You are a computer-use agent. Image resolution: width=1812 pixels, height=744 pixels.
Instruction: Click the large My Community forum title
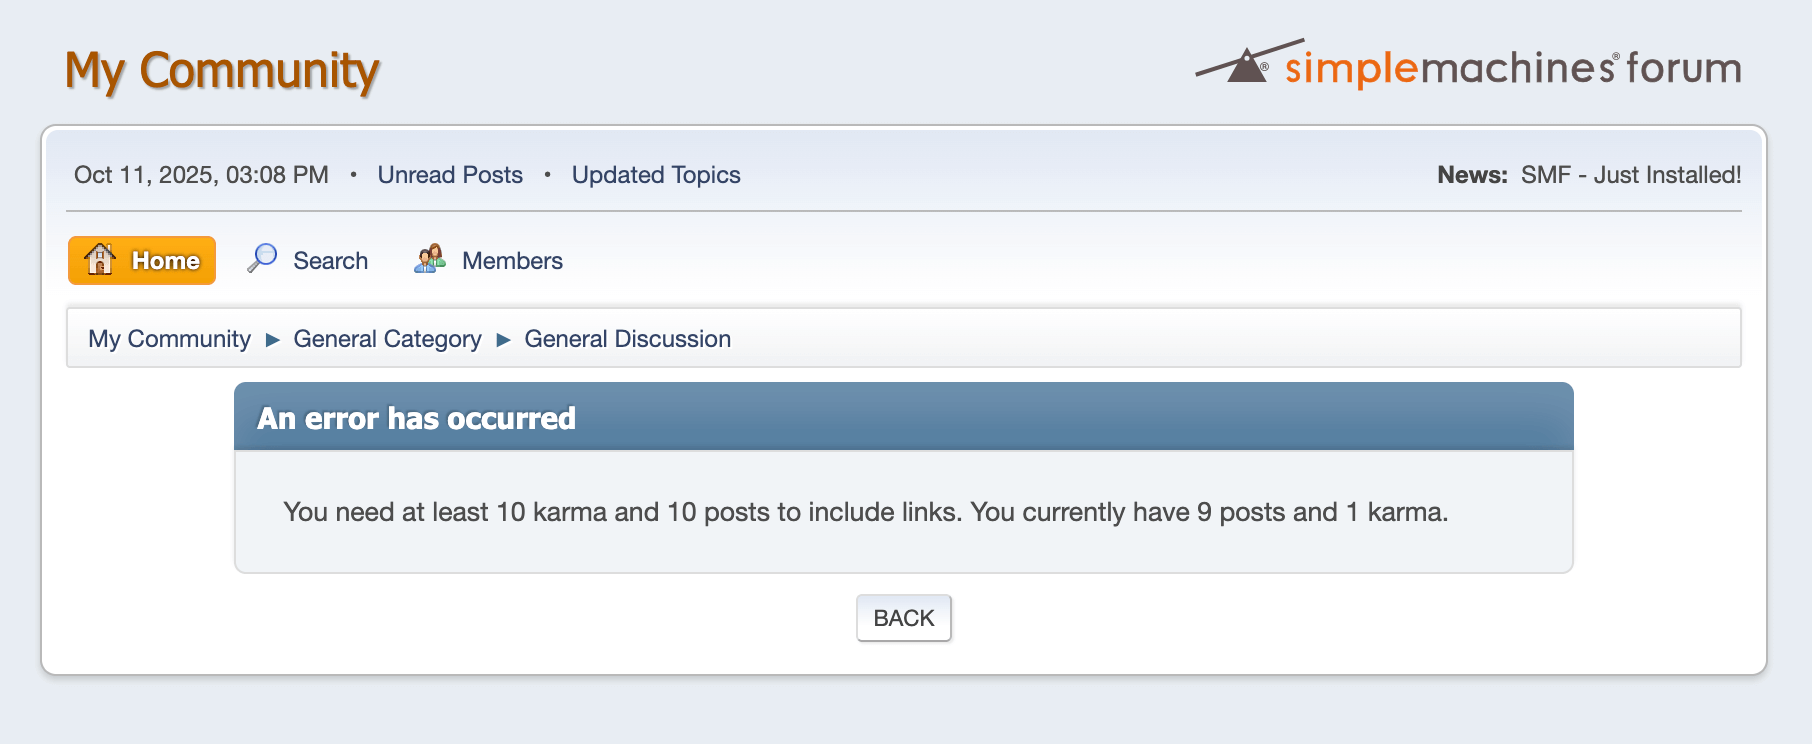click(x=222, y=71)
